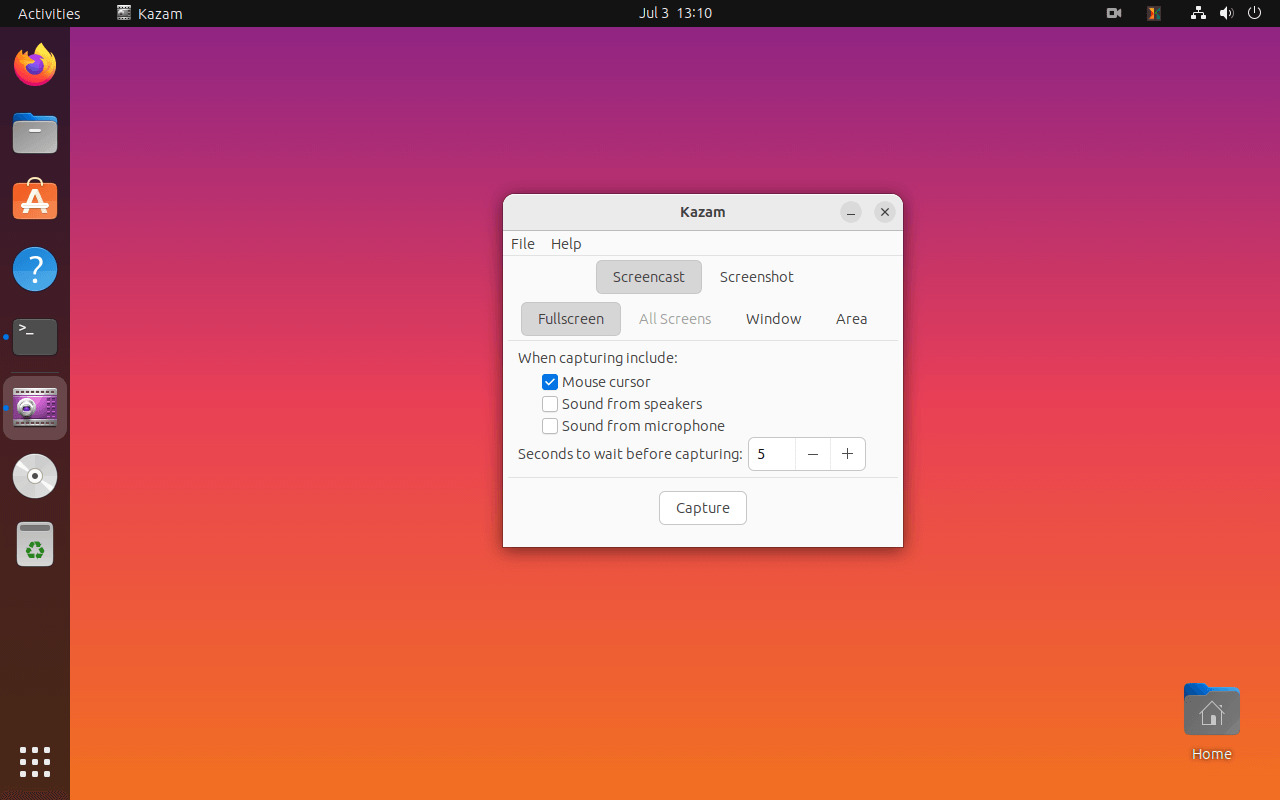The height and width of the screenshot is (800, 1280).
Task: Show the applications grid
Action: [x=35, y=762]
